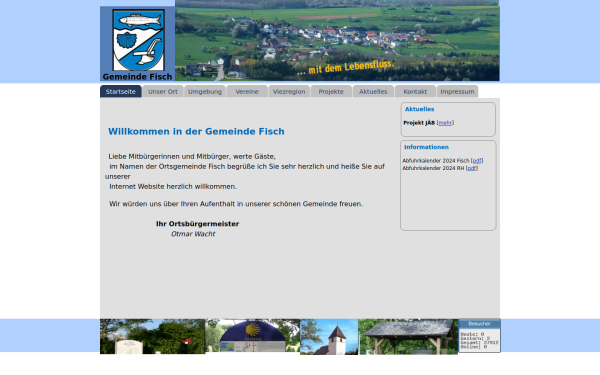
Task: Open the Abfuhrkalender 2024 Fisch pdf link
Action: tap(477, 161)
